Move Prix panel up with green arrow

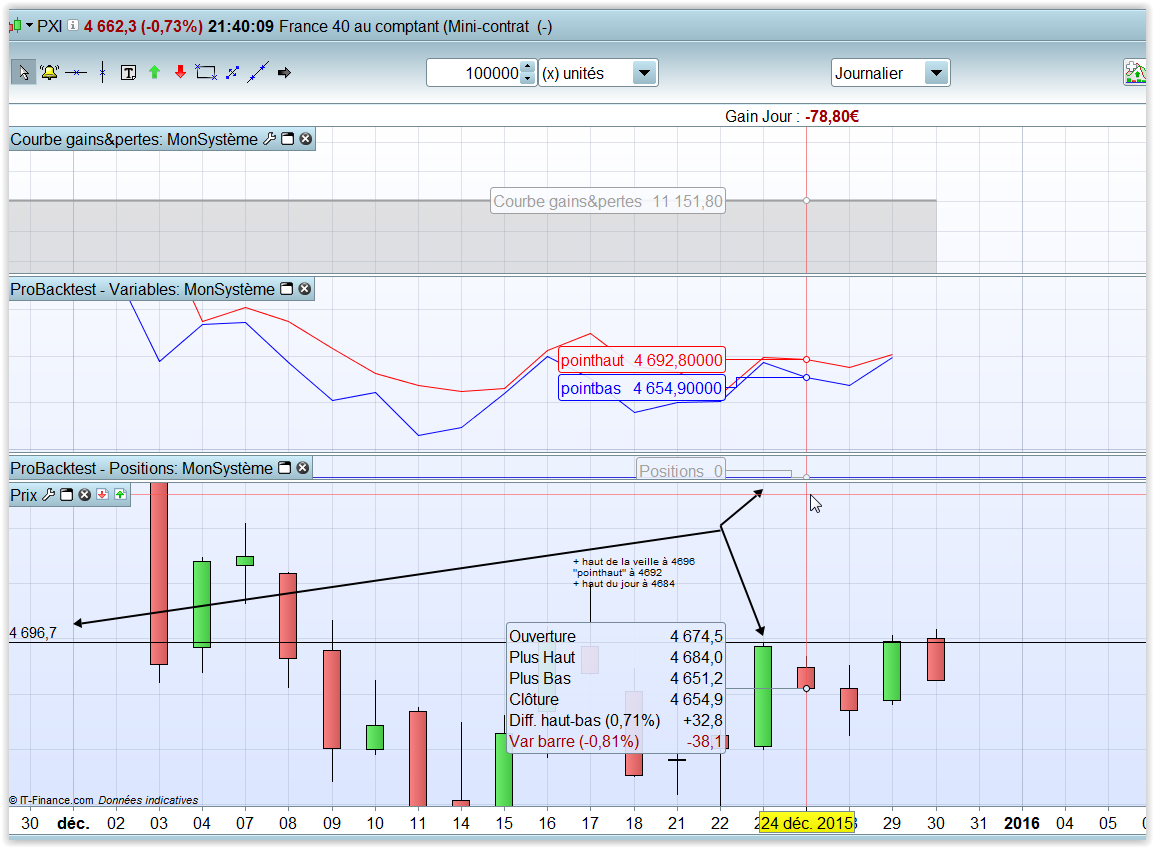120,495
